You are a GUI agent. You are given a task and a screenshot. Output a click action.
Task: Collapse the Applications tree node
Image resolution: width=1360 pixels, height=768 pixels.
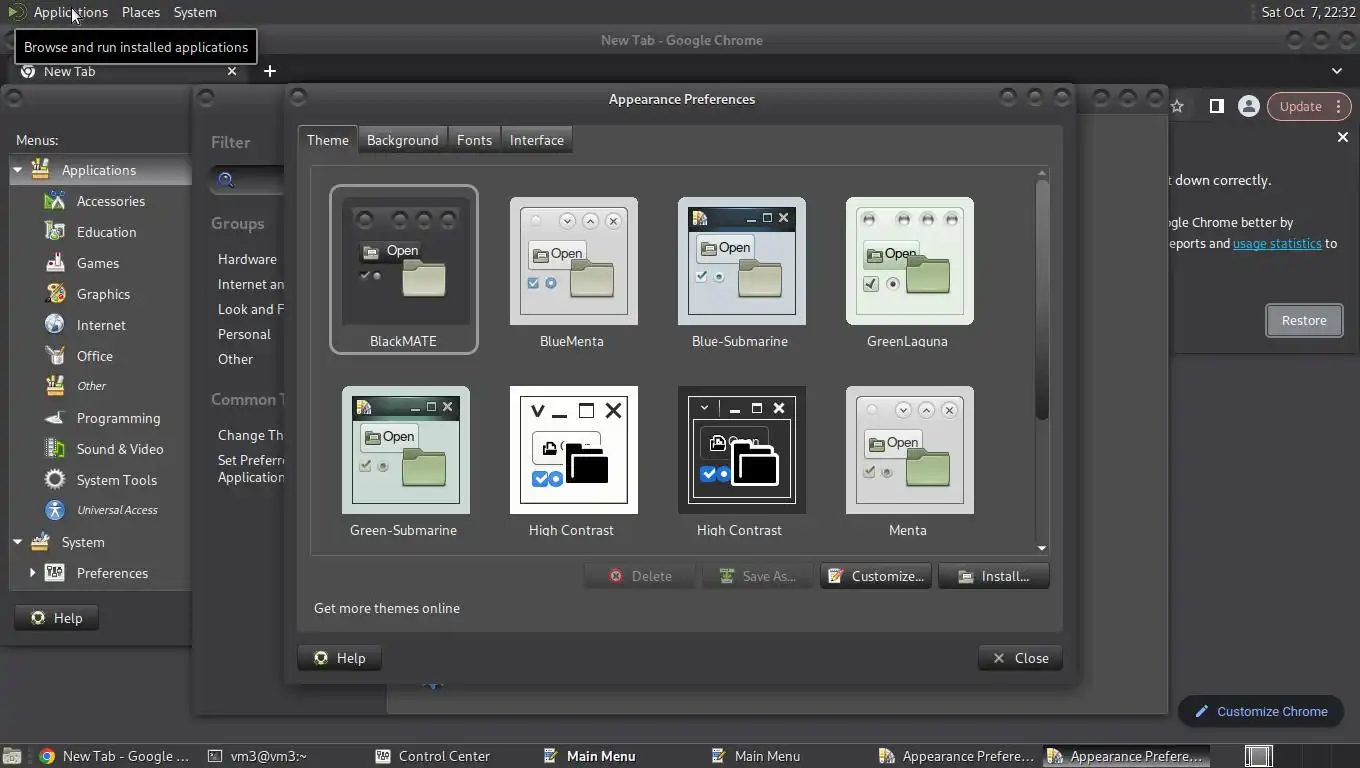point(17,170)
